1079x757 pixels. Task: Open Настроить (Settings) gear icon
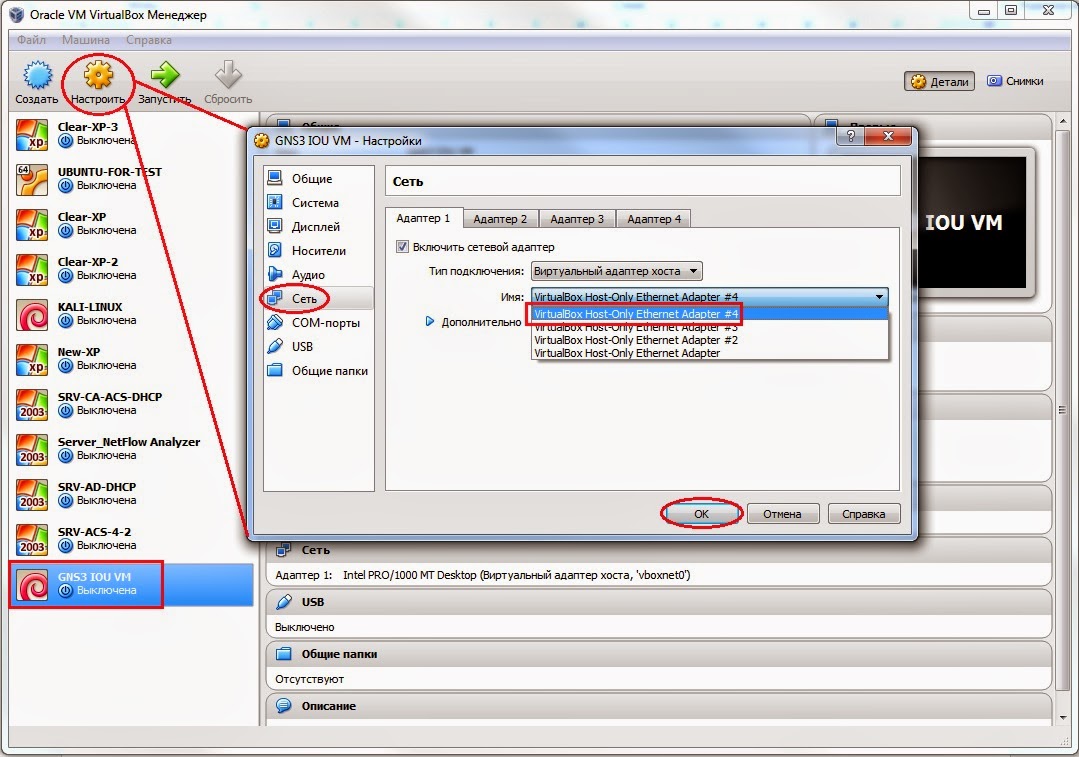tap(98, 75)
